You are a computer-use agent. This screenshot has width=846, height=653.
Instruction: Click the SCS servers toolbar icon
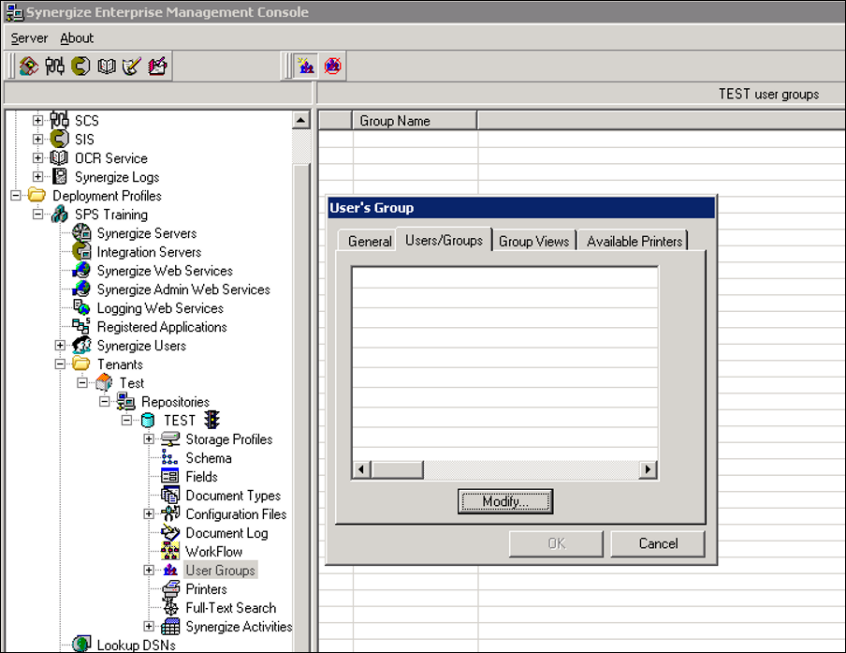click(55, 66)
